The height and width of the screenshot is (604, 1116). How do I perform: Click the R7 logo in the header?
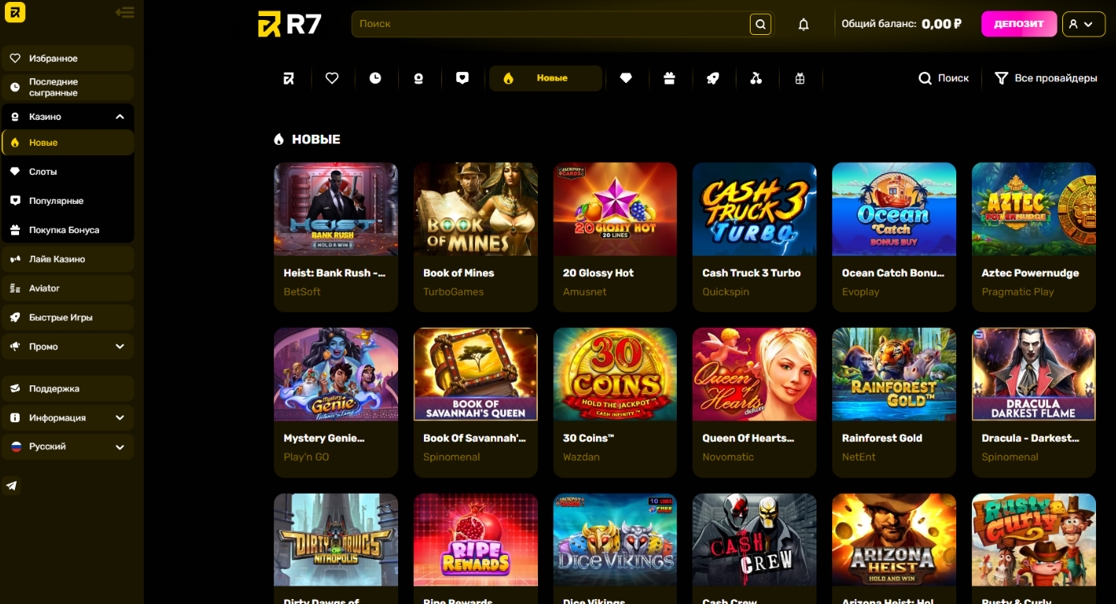(x=289, y=24)
